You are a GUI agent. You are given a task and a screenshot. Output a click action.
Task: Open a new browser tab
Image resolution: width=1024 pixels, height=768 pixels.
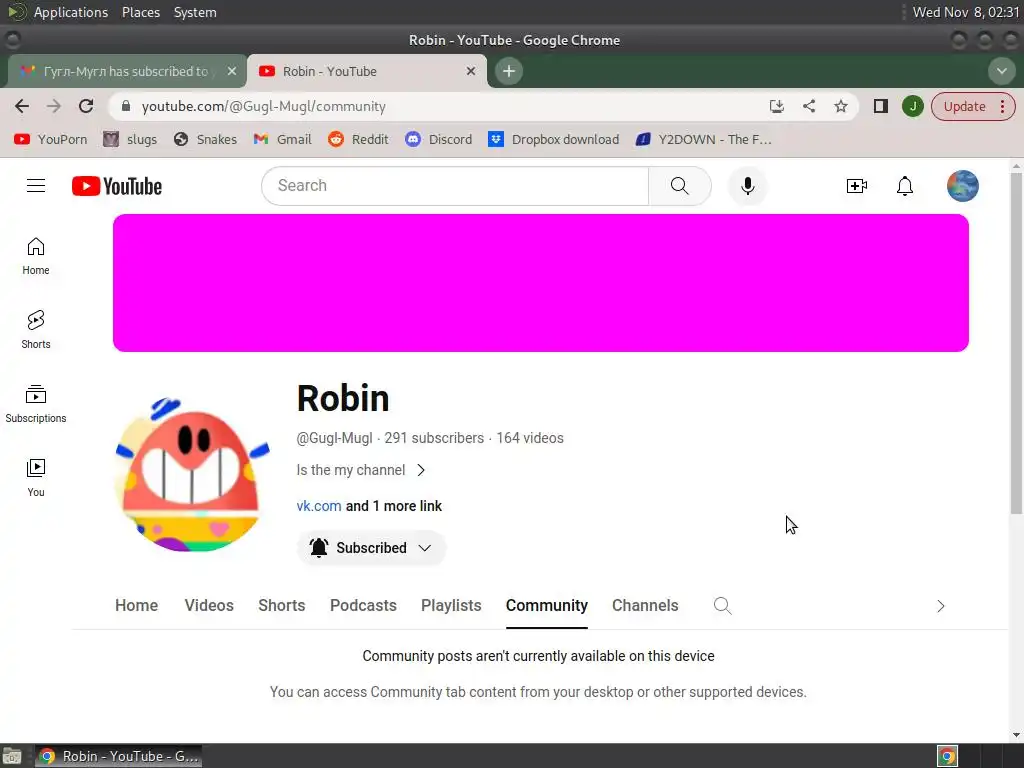(x=509, y=71)
